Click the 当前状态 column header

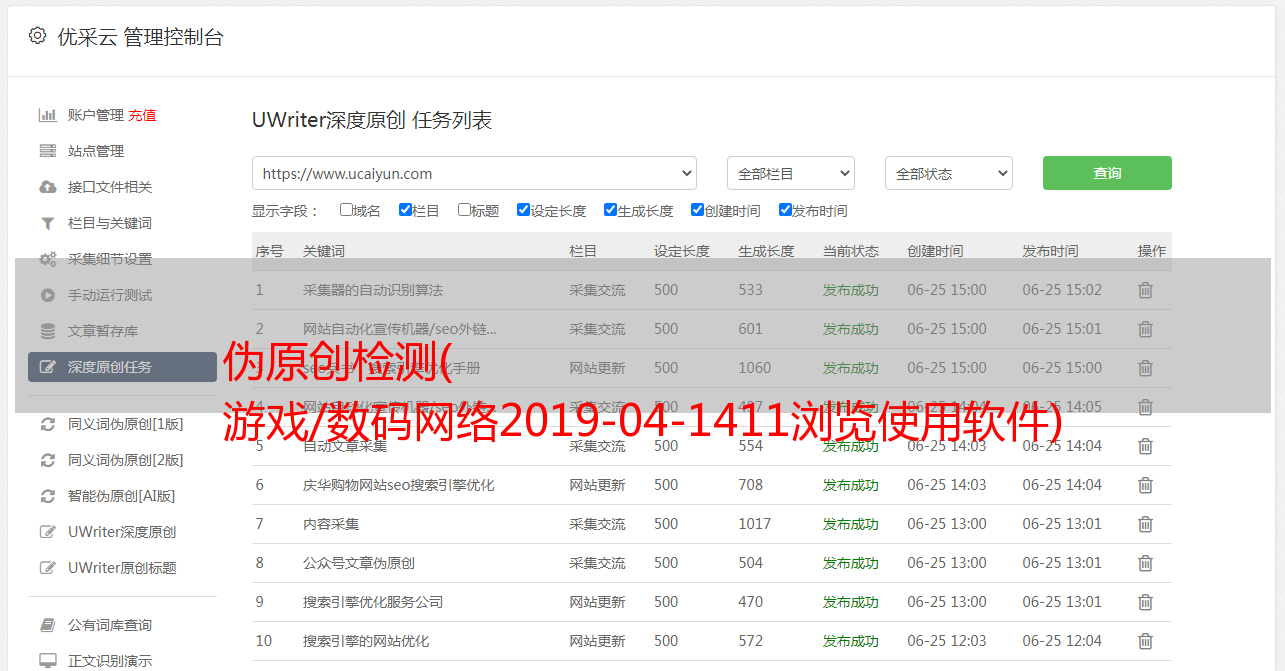tap(851, 251)
